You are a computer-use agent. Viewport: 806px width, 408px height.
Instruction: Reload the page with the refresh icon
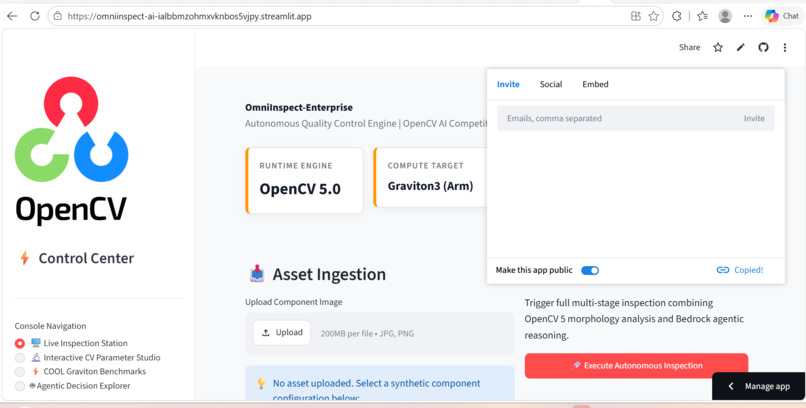click(34, 16)
